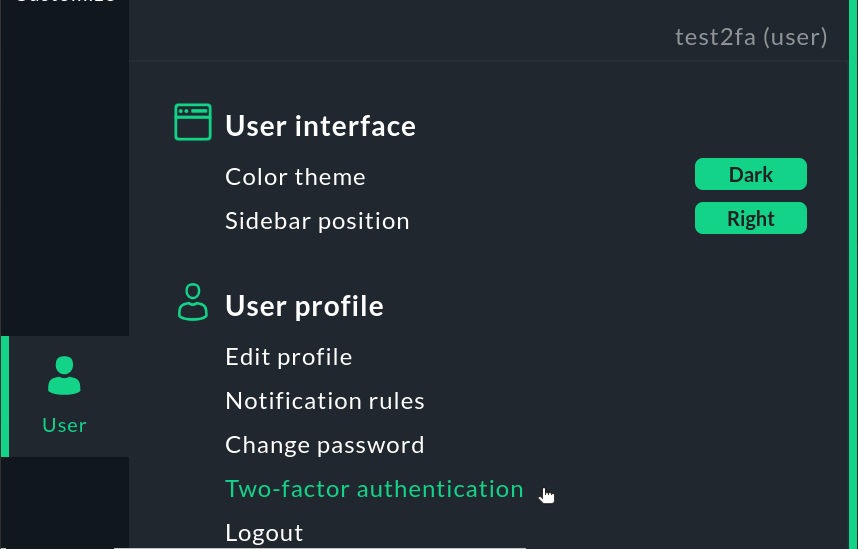This screenshot has width=858, height=549.
Task: Open Edit profile
Action: tap(288, 357)
